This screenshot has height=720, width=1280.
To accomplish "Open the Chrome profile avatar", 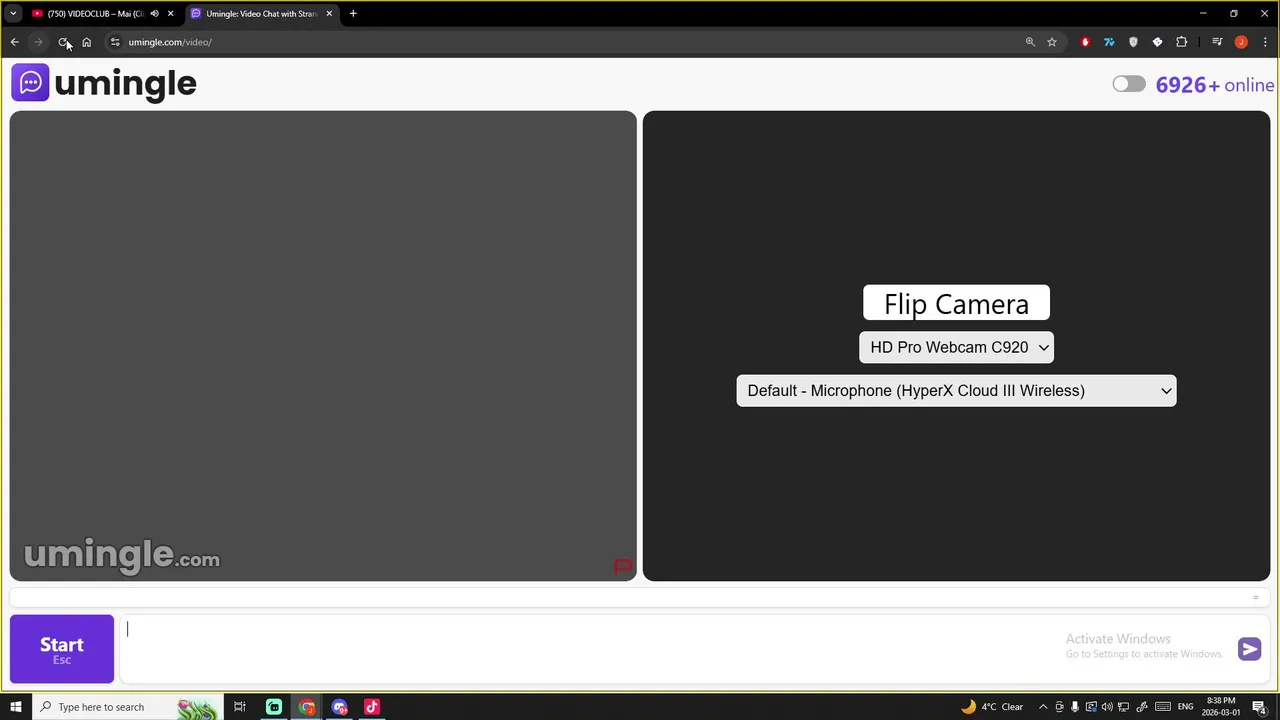I will [1241, 42].
